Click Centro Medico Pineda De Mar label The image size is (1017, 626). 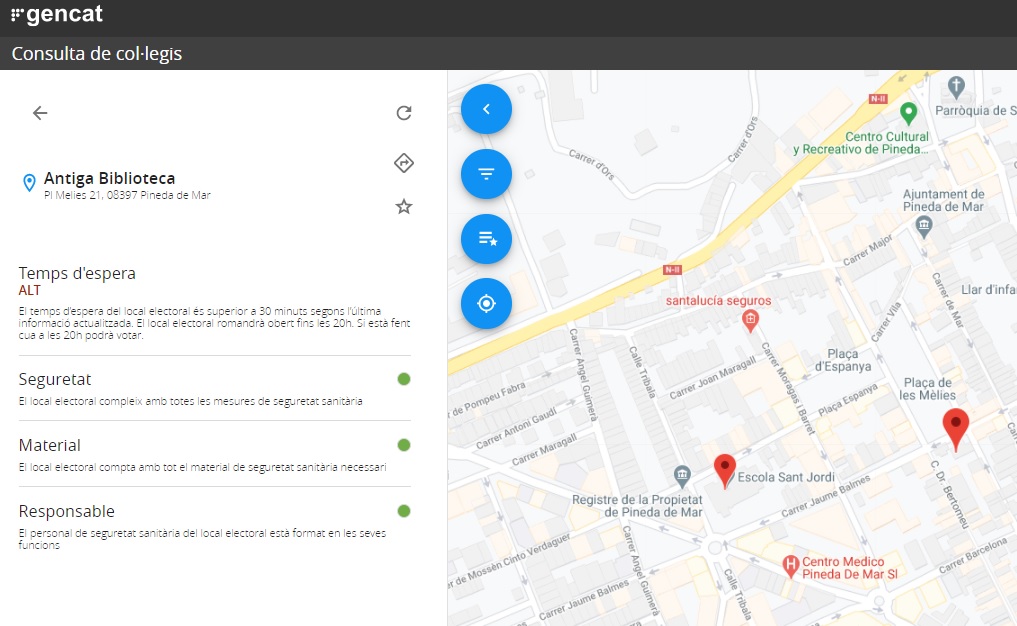tap(850, 568)
